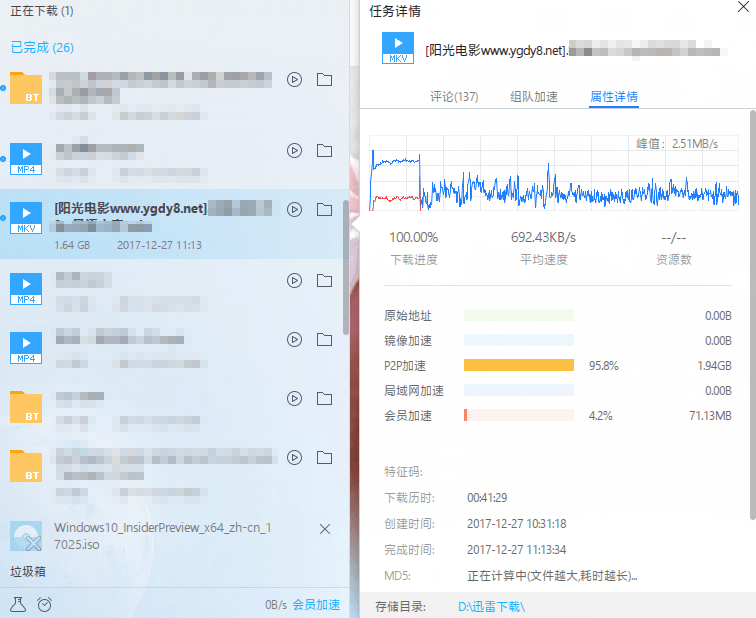This screenshot has width=756, height=618.
Task: Play the MP4 task directly above the MKV task
Action: tap(294, 151)
